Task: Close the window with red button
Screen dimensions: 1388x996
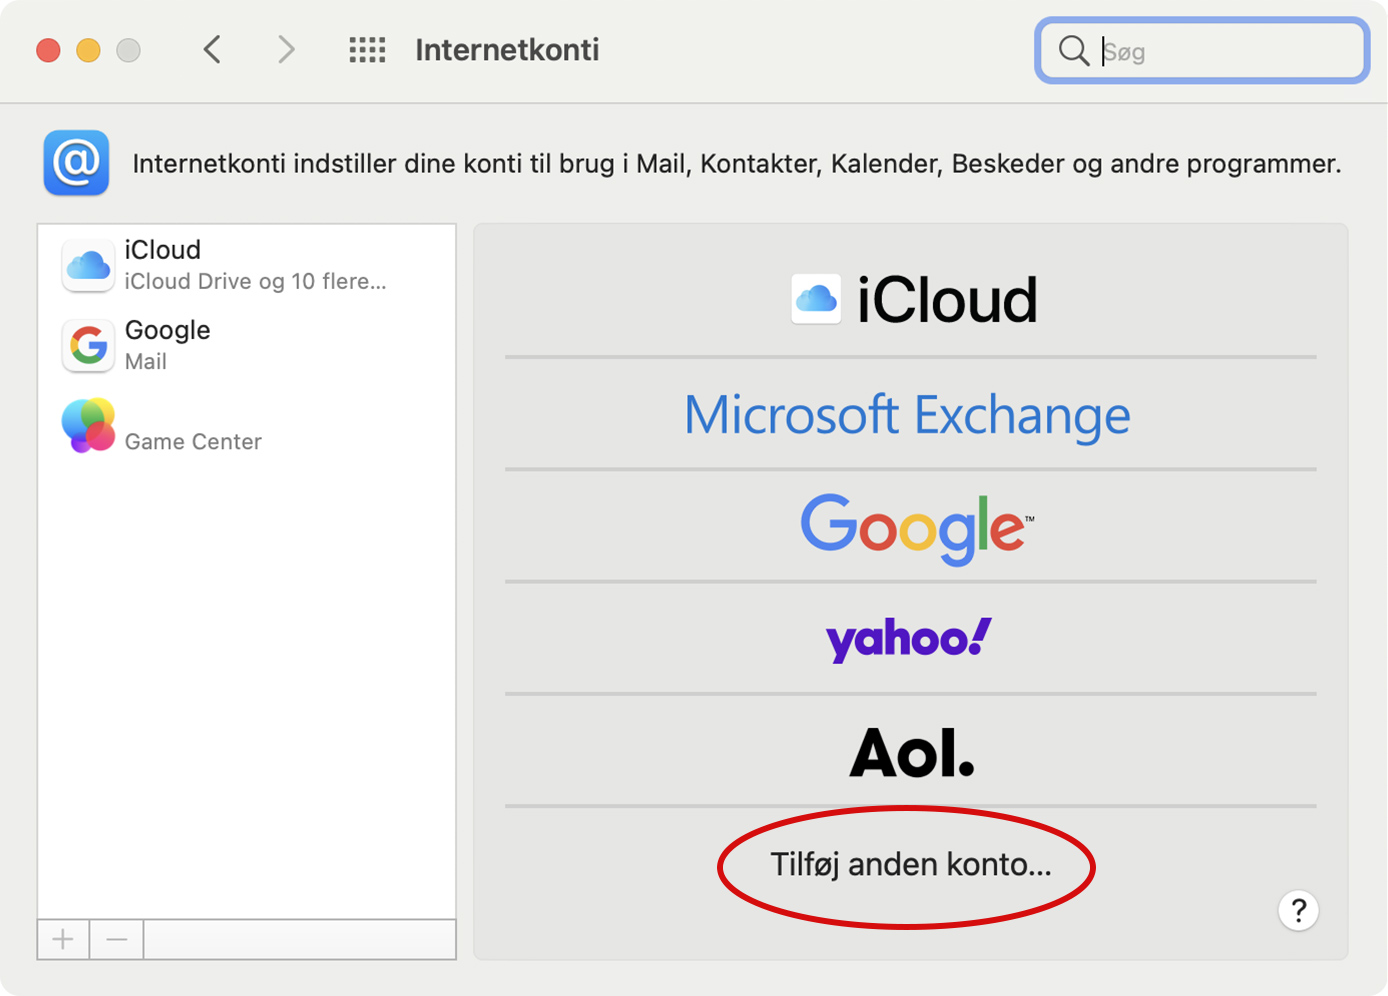Action: (x=48, y=50)
